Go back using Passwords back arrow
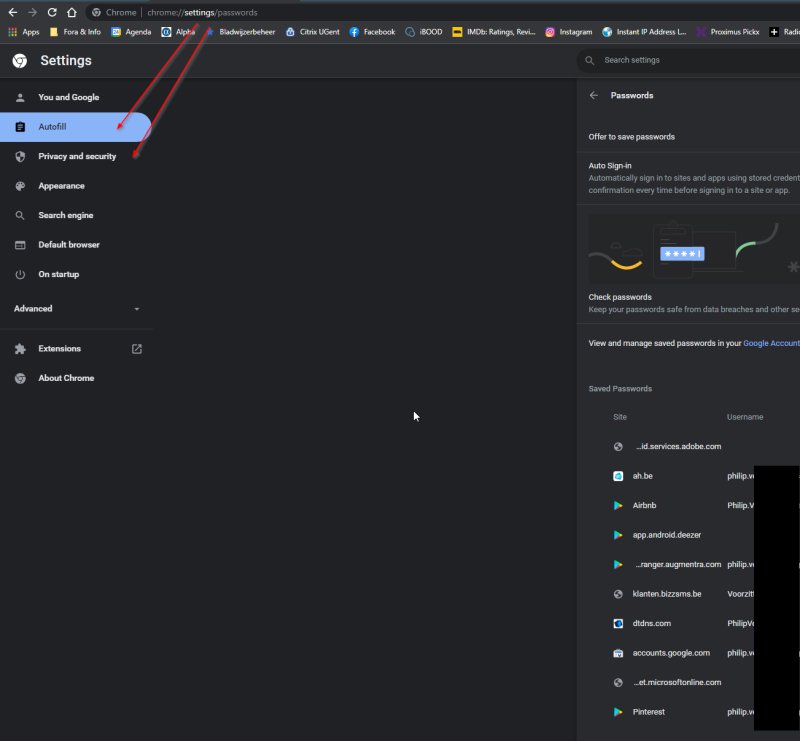The image size is (800, 741). [x=594, y=96]
